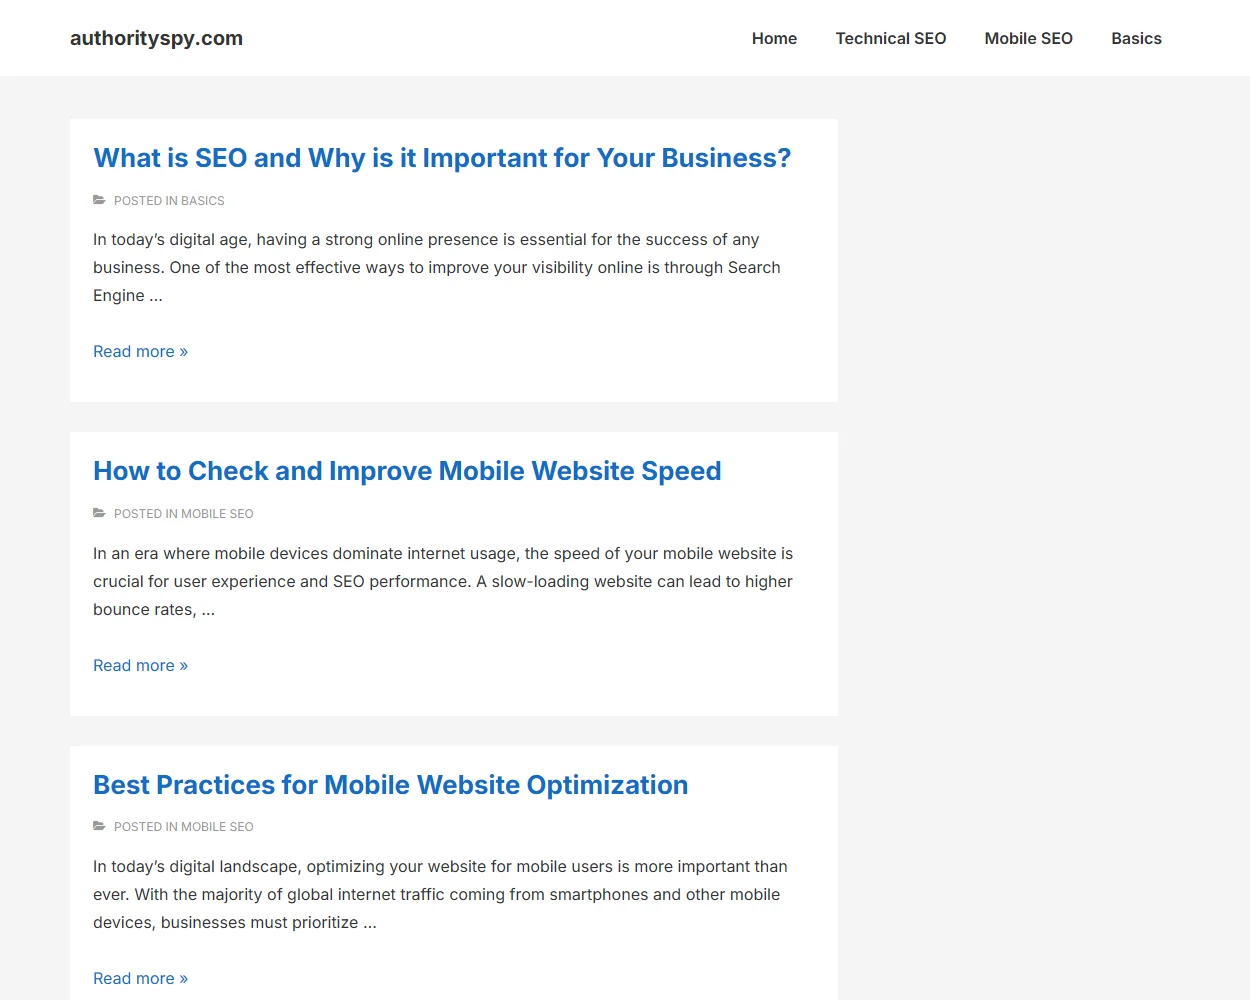1250x1000 pixels.
Task: Select Basics in the top navigation
Action: click(x=1136, y=38)
